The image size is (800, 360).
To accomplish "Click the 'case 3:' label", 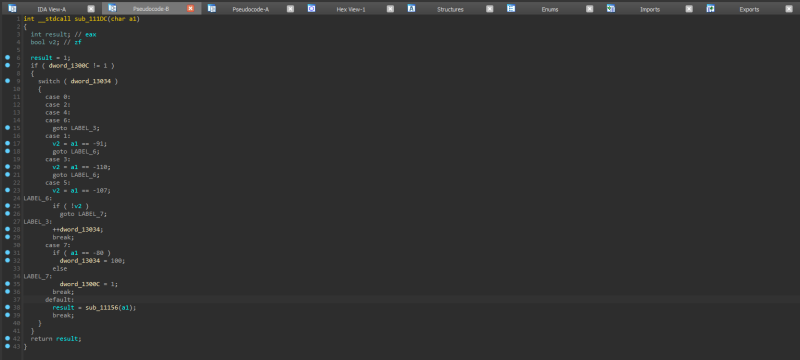I will tap(58, 159).
